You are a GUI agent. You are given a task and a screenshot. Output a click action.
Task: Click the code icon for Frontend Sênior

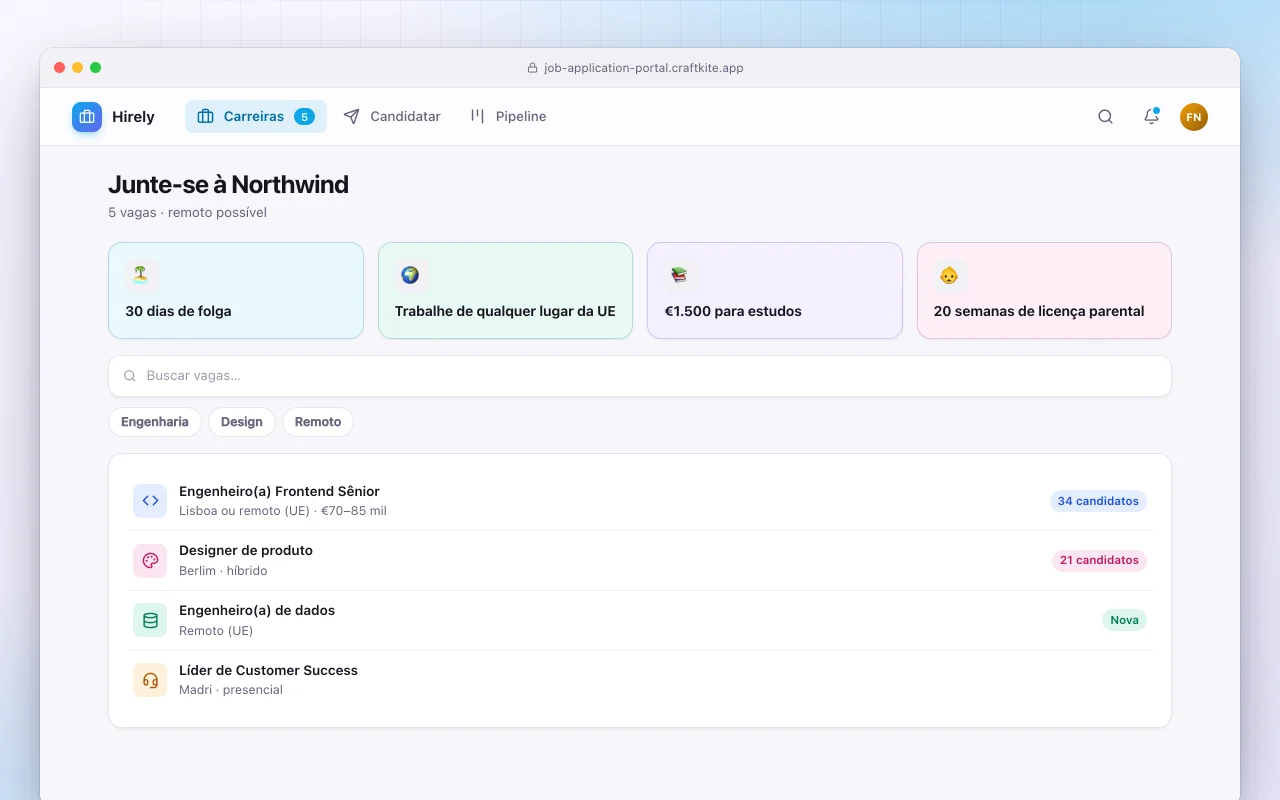[x=150, y=501]
